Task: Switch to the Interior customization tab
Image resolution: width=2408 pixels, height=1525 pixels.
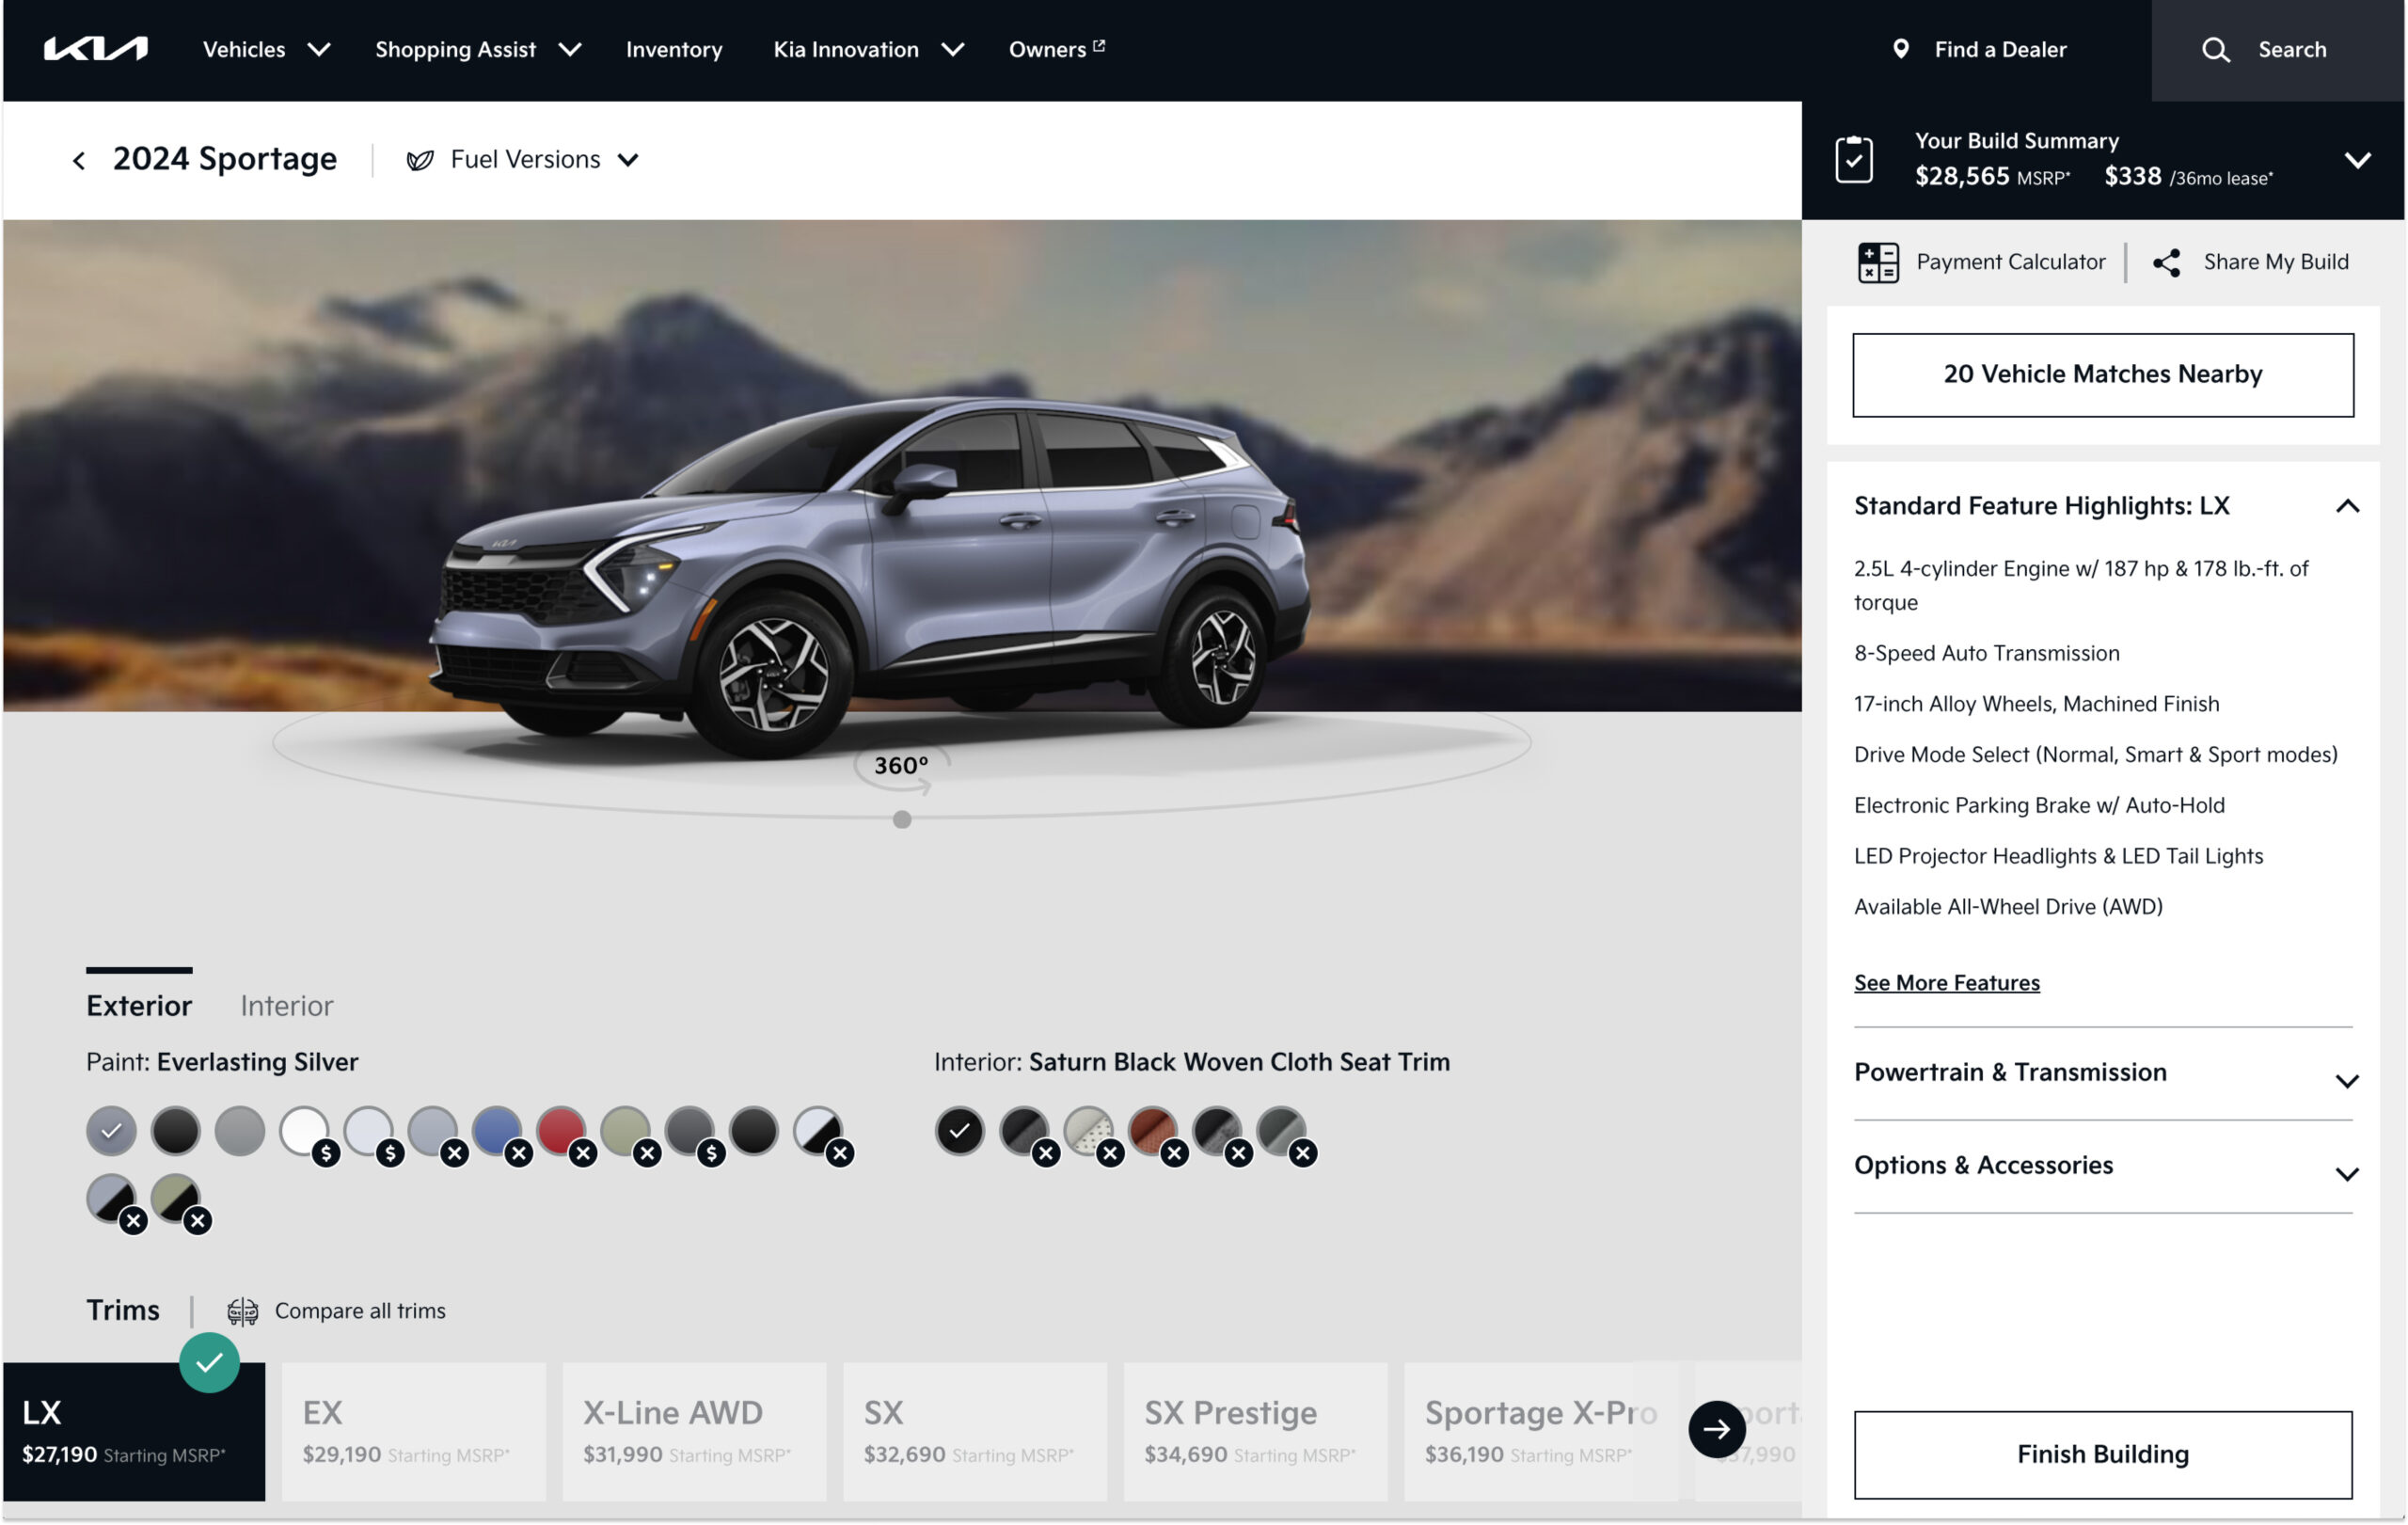Action: (287, 1005)
